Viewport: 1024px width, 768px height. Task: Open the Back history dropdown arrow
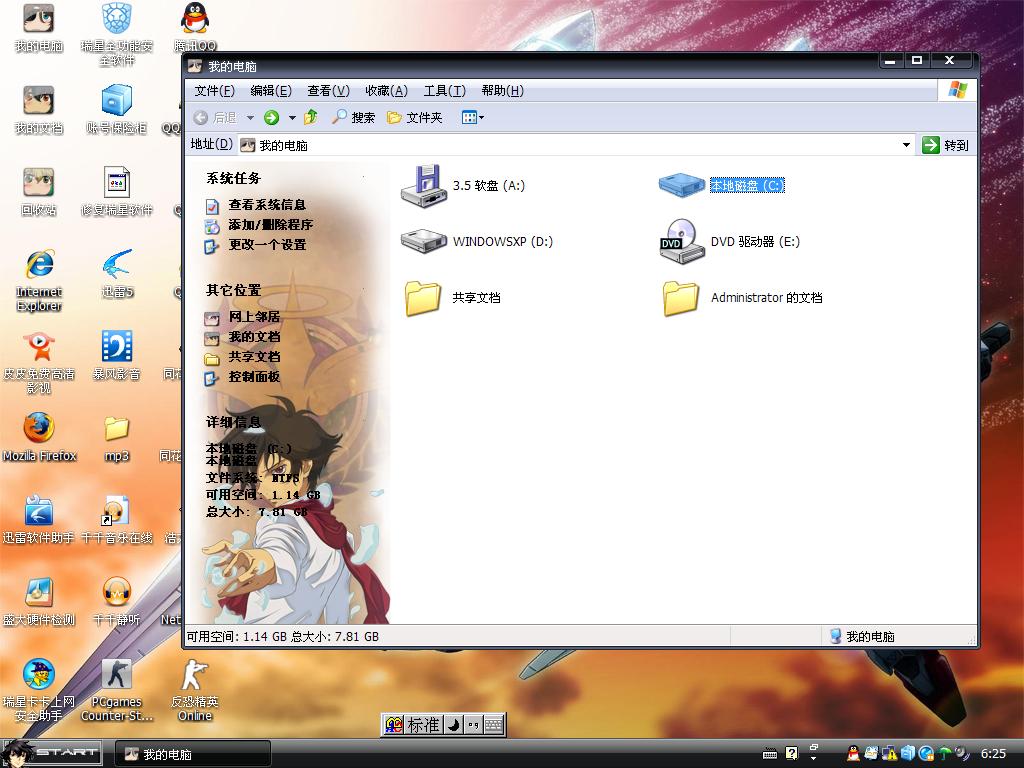point(250,118)
